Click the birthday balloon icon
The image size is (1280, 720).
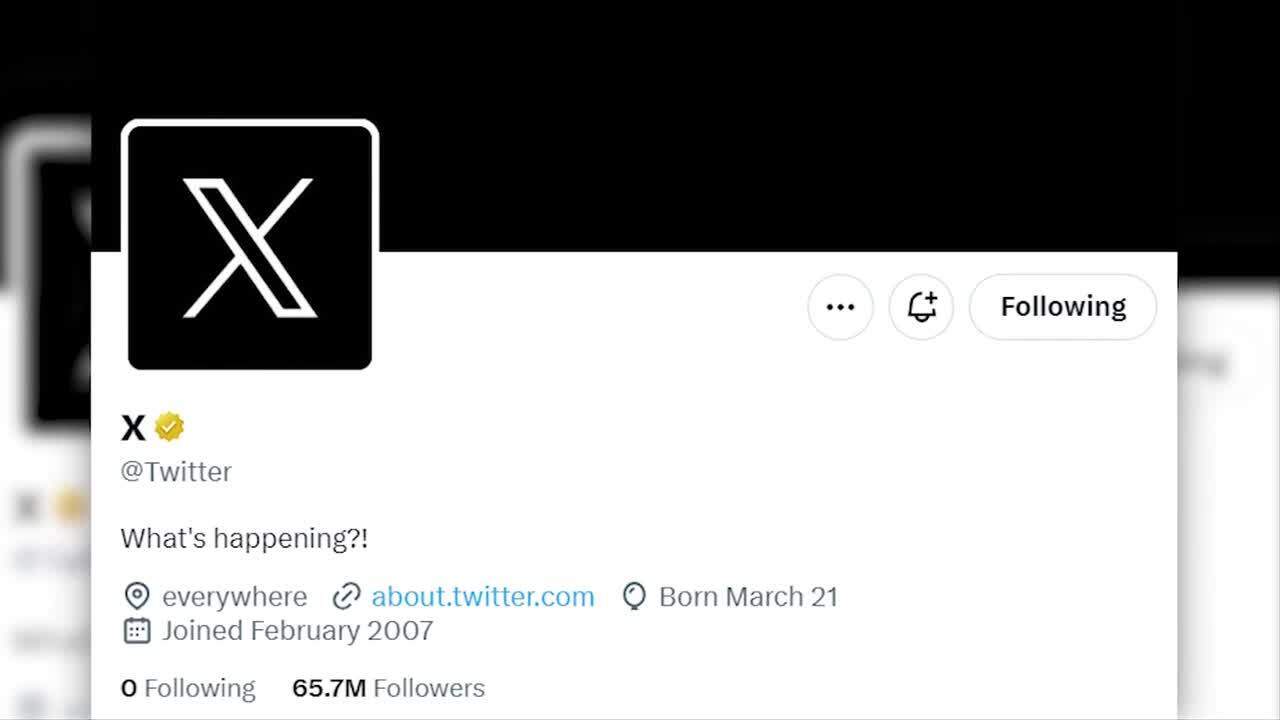coord(634,597)
